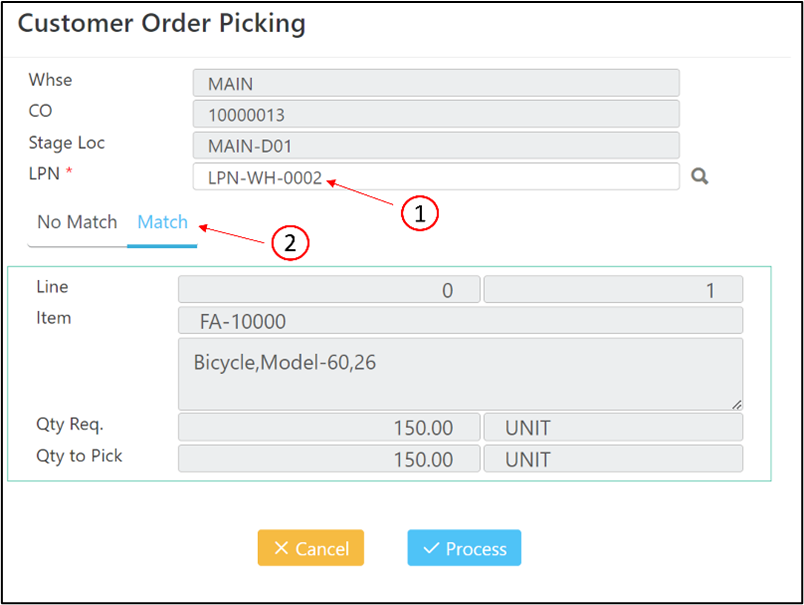Click the Qty Req. UNIT field
Screen dimensions: 804x605
coord(612,428)
